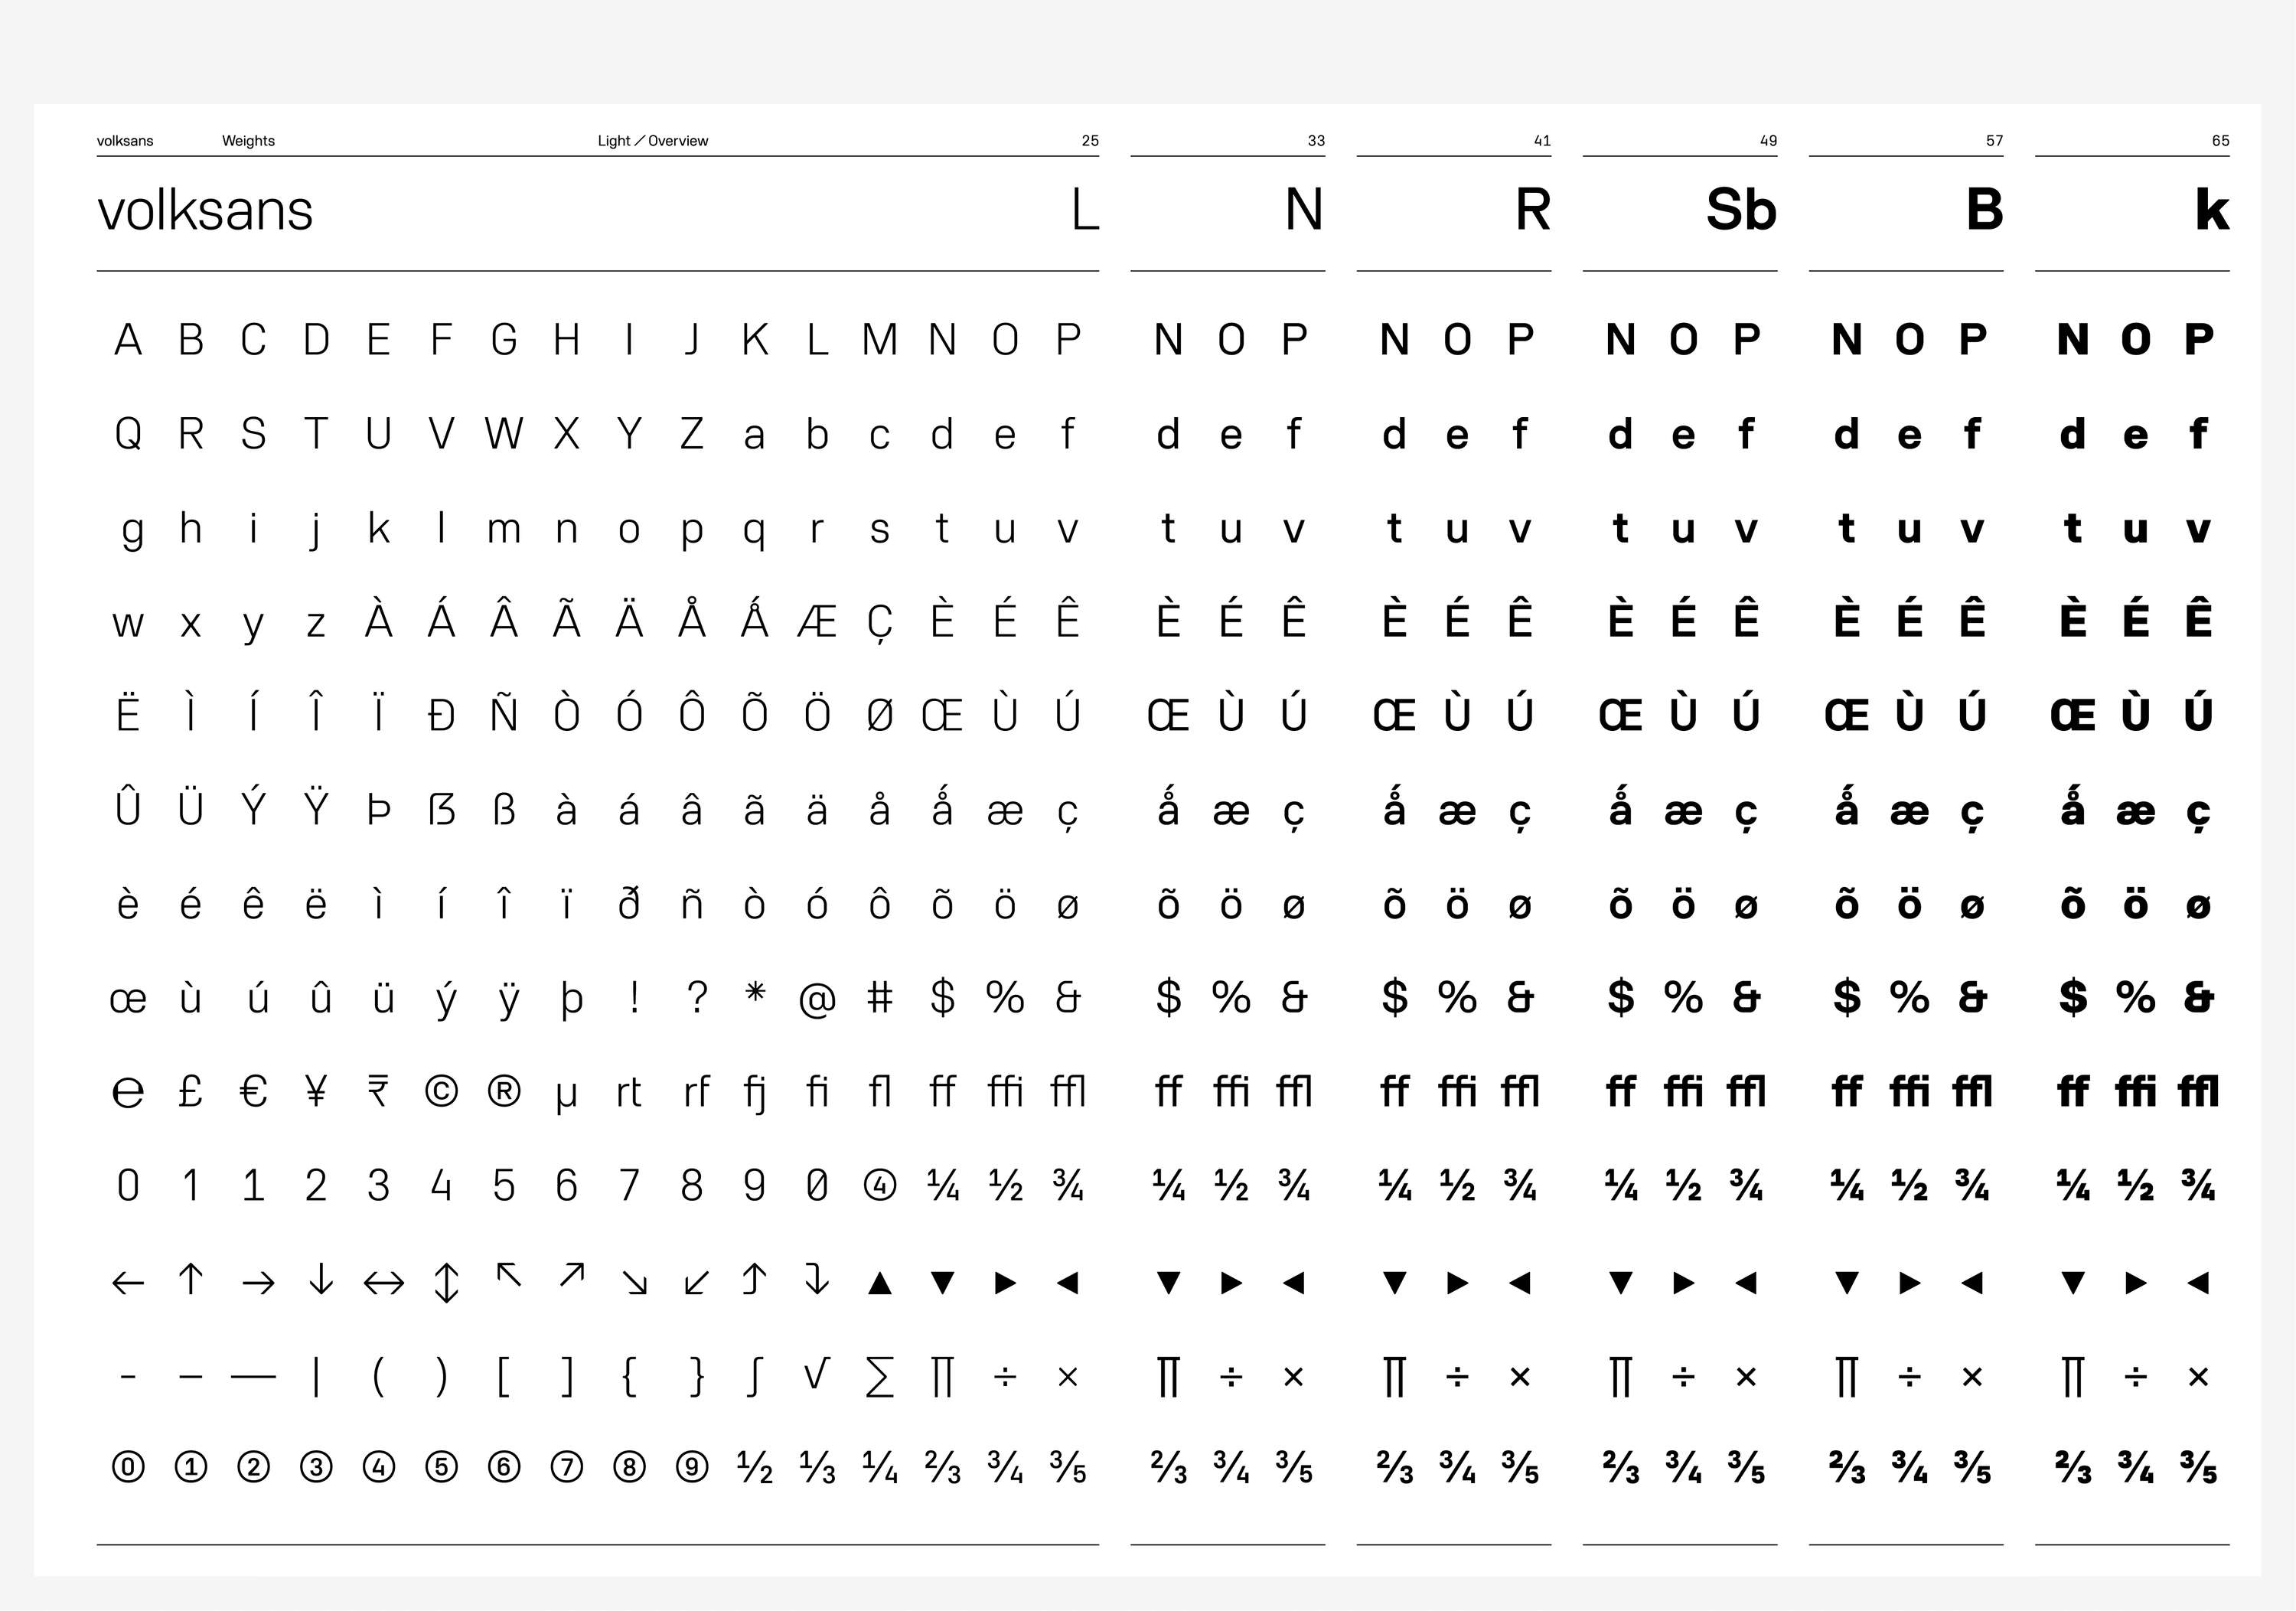Click the copyright © glyph
The width and height of the screenshot is (2296, 1611).
click(x=441, y=1091)
